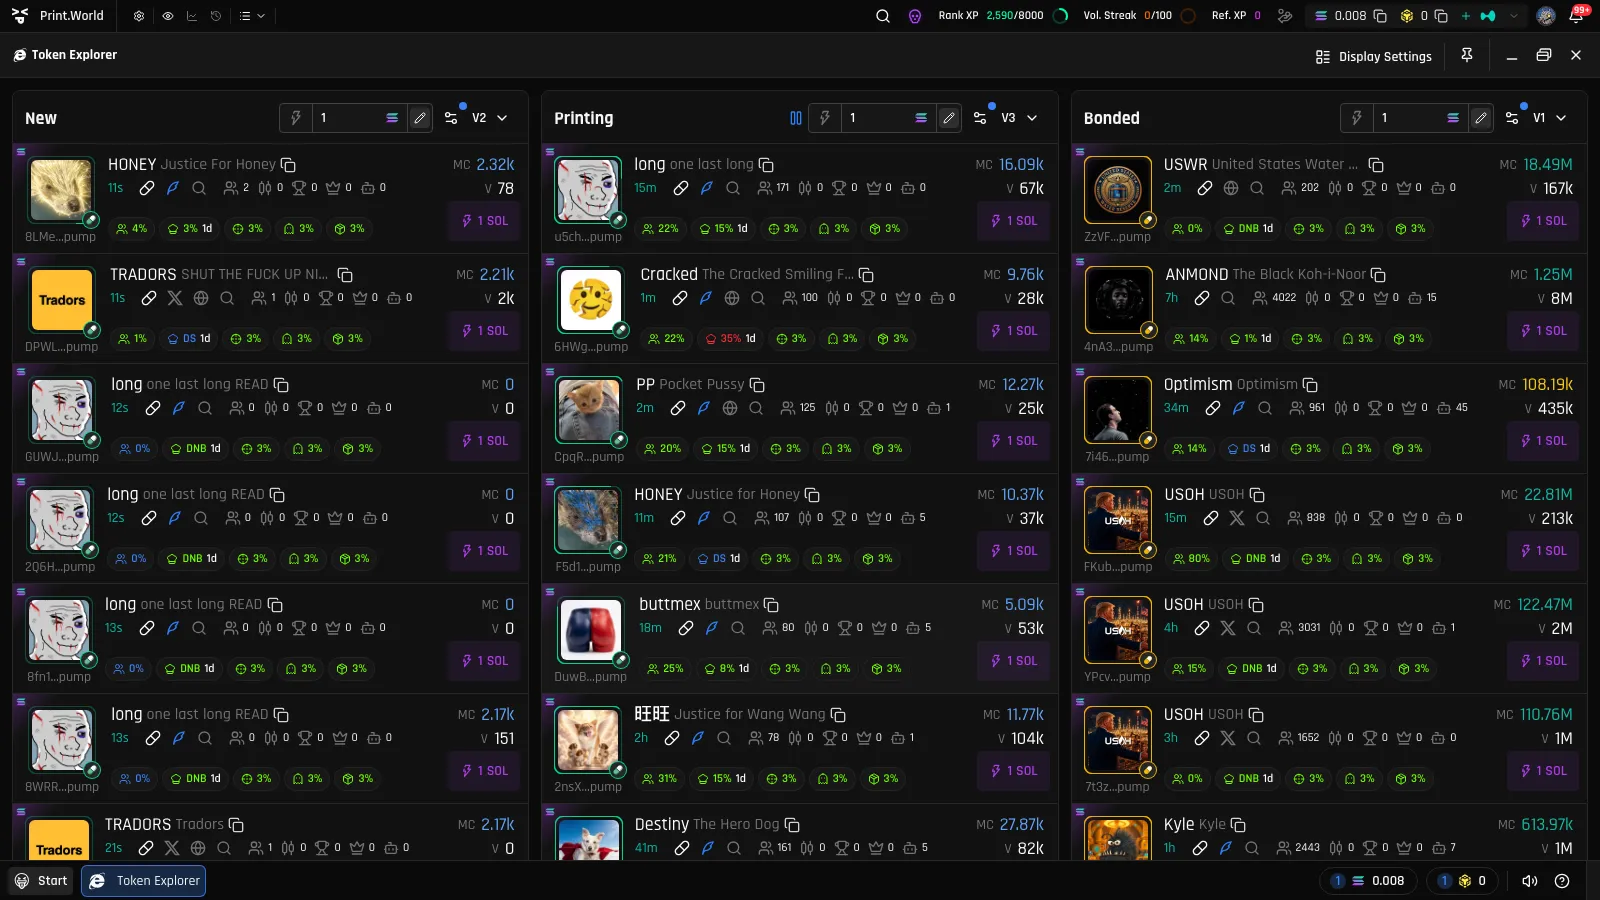Click the notifications bell with 99+ badge
Viewport: 1600px width, 900px height.
click(1576, 16)
